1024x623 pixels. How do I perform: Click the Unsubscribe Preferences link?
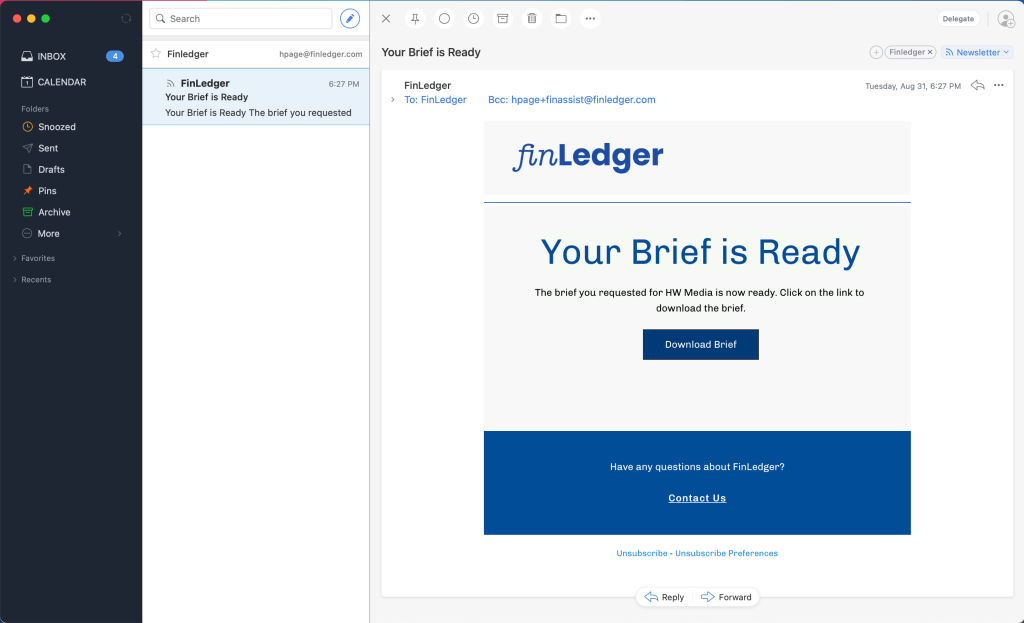click(x=726, y=553)
